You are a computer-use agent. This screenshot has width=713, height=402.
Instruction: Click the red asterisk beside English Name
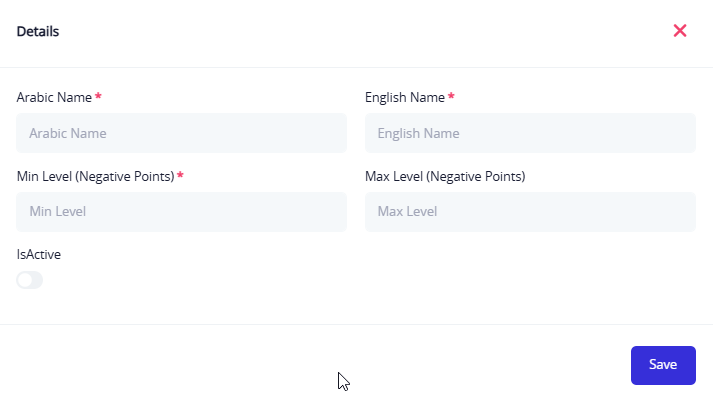click(451, 97)
